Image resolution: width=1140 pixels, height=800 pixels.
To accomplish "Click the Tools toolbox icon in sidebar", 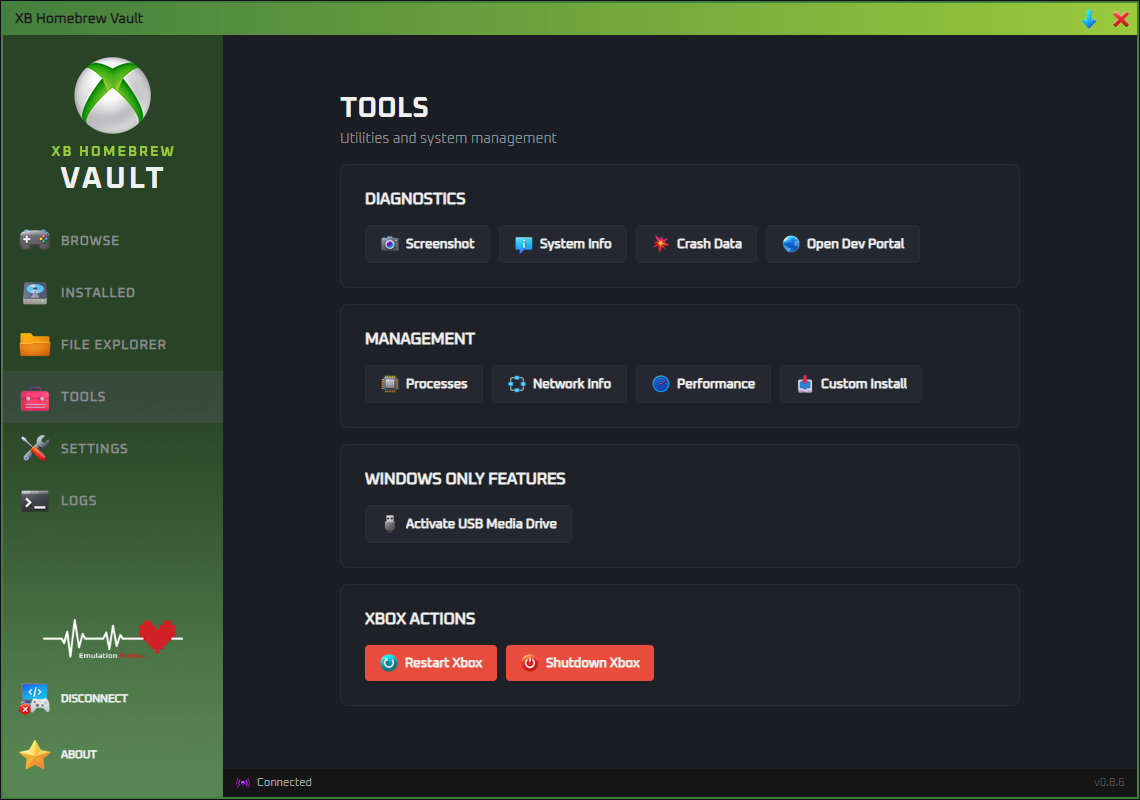I will tap(35, 397).
